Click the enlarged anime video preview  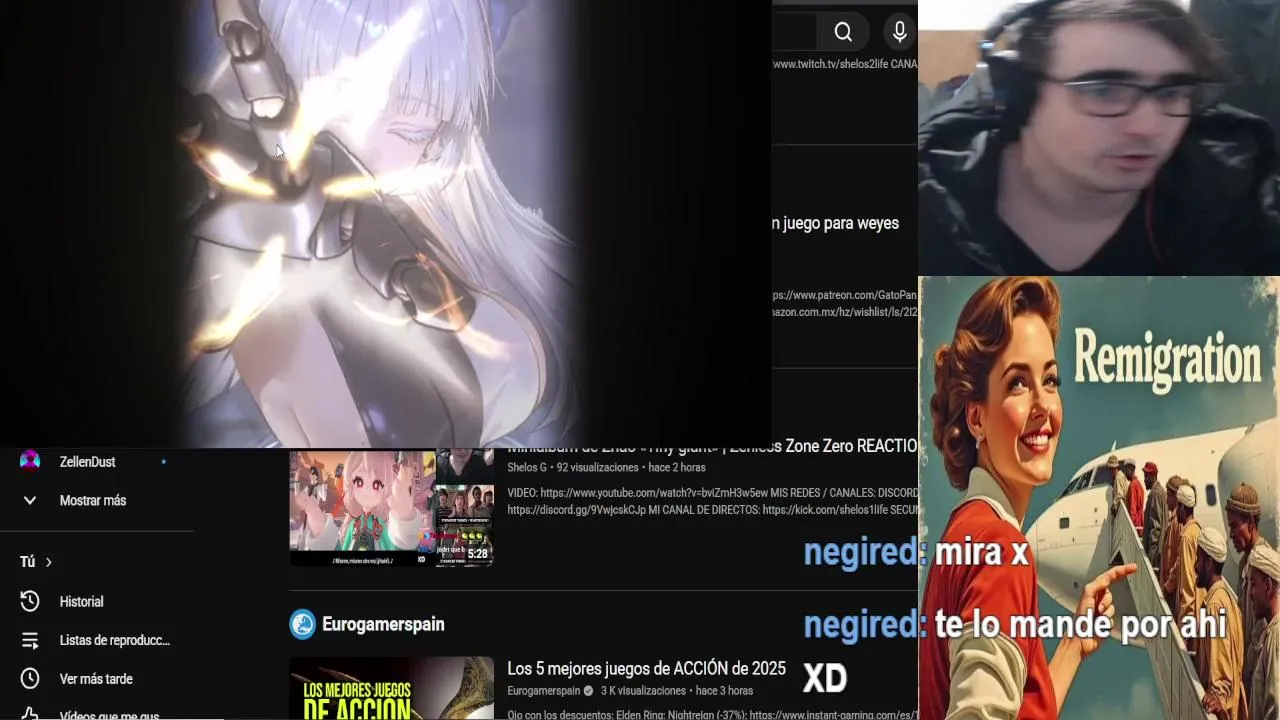coord(386,223)
